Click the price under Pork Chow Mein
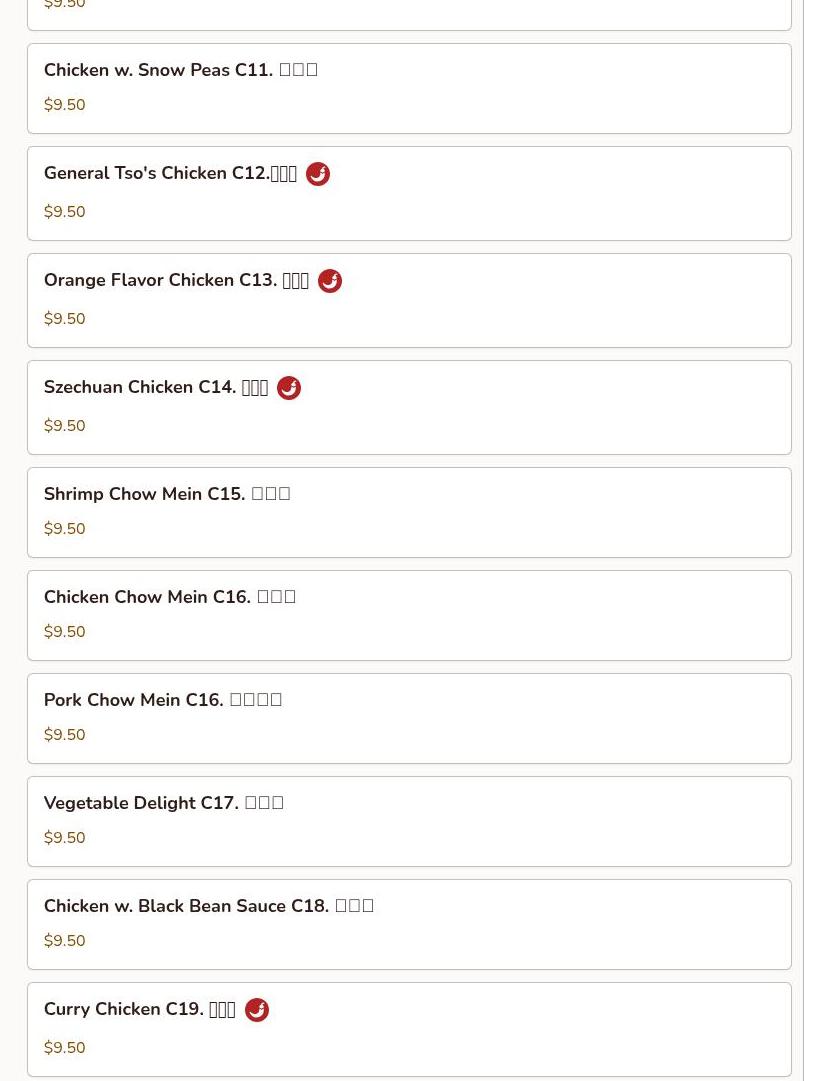This screenshot has height=1081, width=824. pos(65,735)
